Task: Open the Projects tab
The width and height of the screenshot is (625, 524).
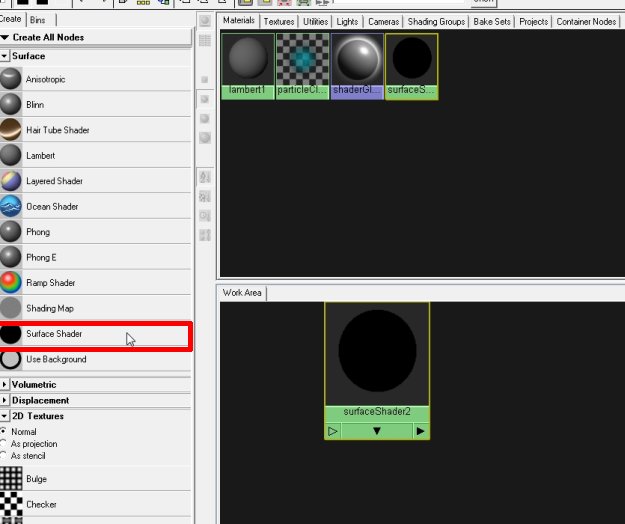Action: [x=533, y=22]
